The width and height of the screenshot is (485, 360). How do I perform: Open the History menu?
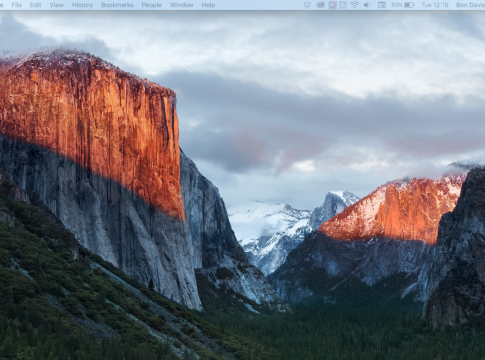[x=82, y=5]
